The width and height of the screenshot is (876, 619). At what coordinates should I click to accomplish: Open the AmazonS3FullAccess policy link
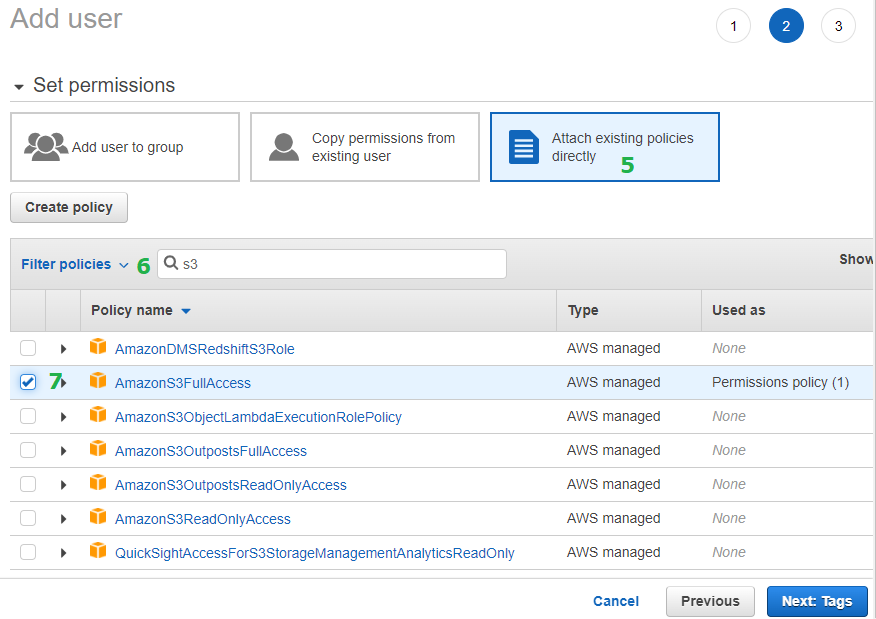click(183, 383)
